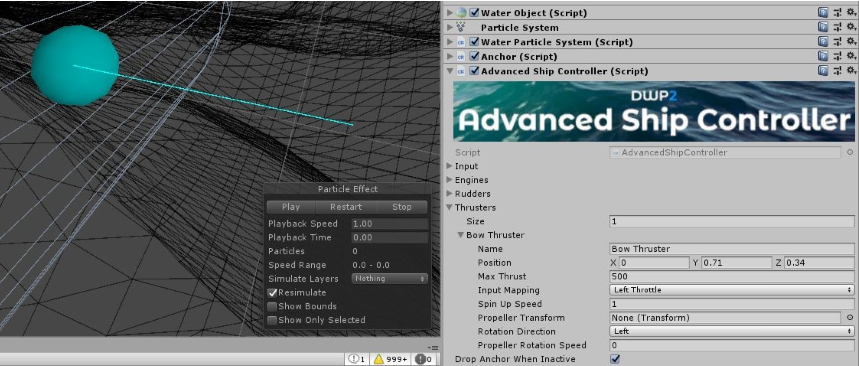Open gear menu of Water Object script
The width and height of the screenshot is (859, 366).
click(x=851, y=13)
